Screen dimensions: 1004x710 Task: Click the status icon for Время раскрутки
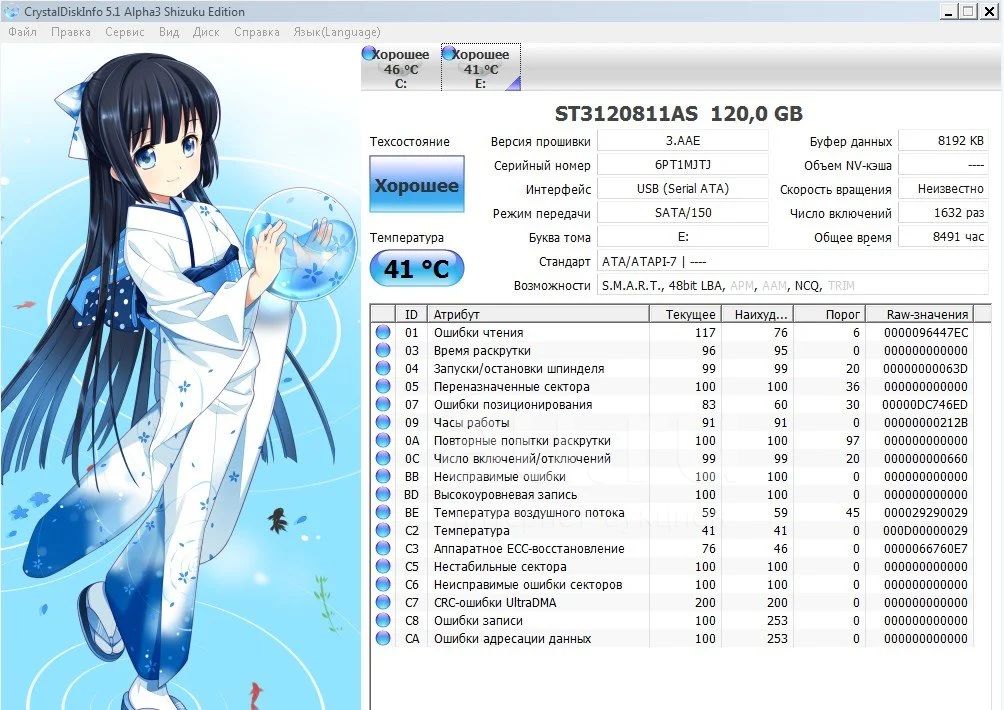383,350
